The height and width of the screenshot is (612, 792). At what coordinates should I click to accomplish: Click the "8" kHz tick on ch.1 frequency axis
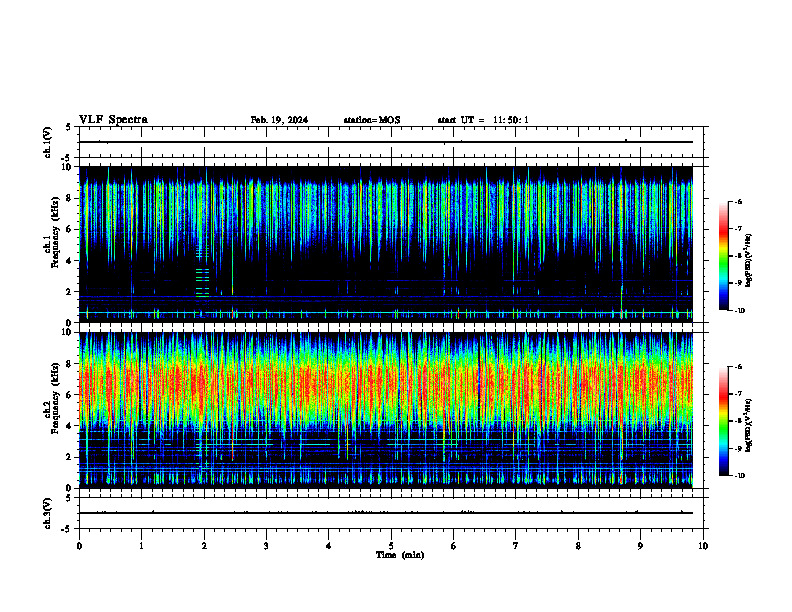[69, 198]
